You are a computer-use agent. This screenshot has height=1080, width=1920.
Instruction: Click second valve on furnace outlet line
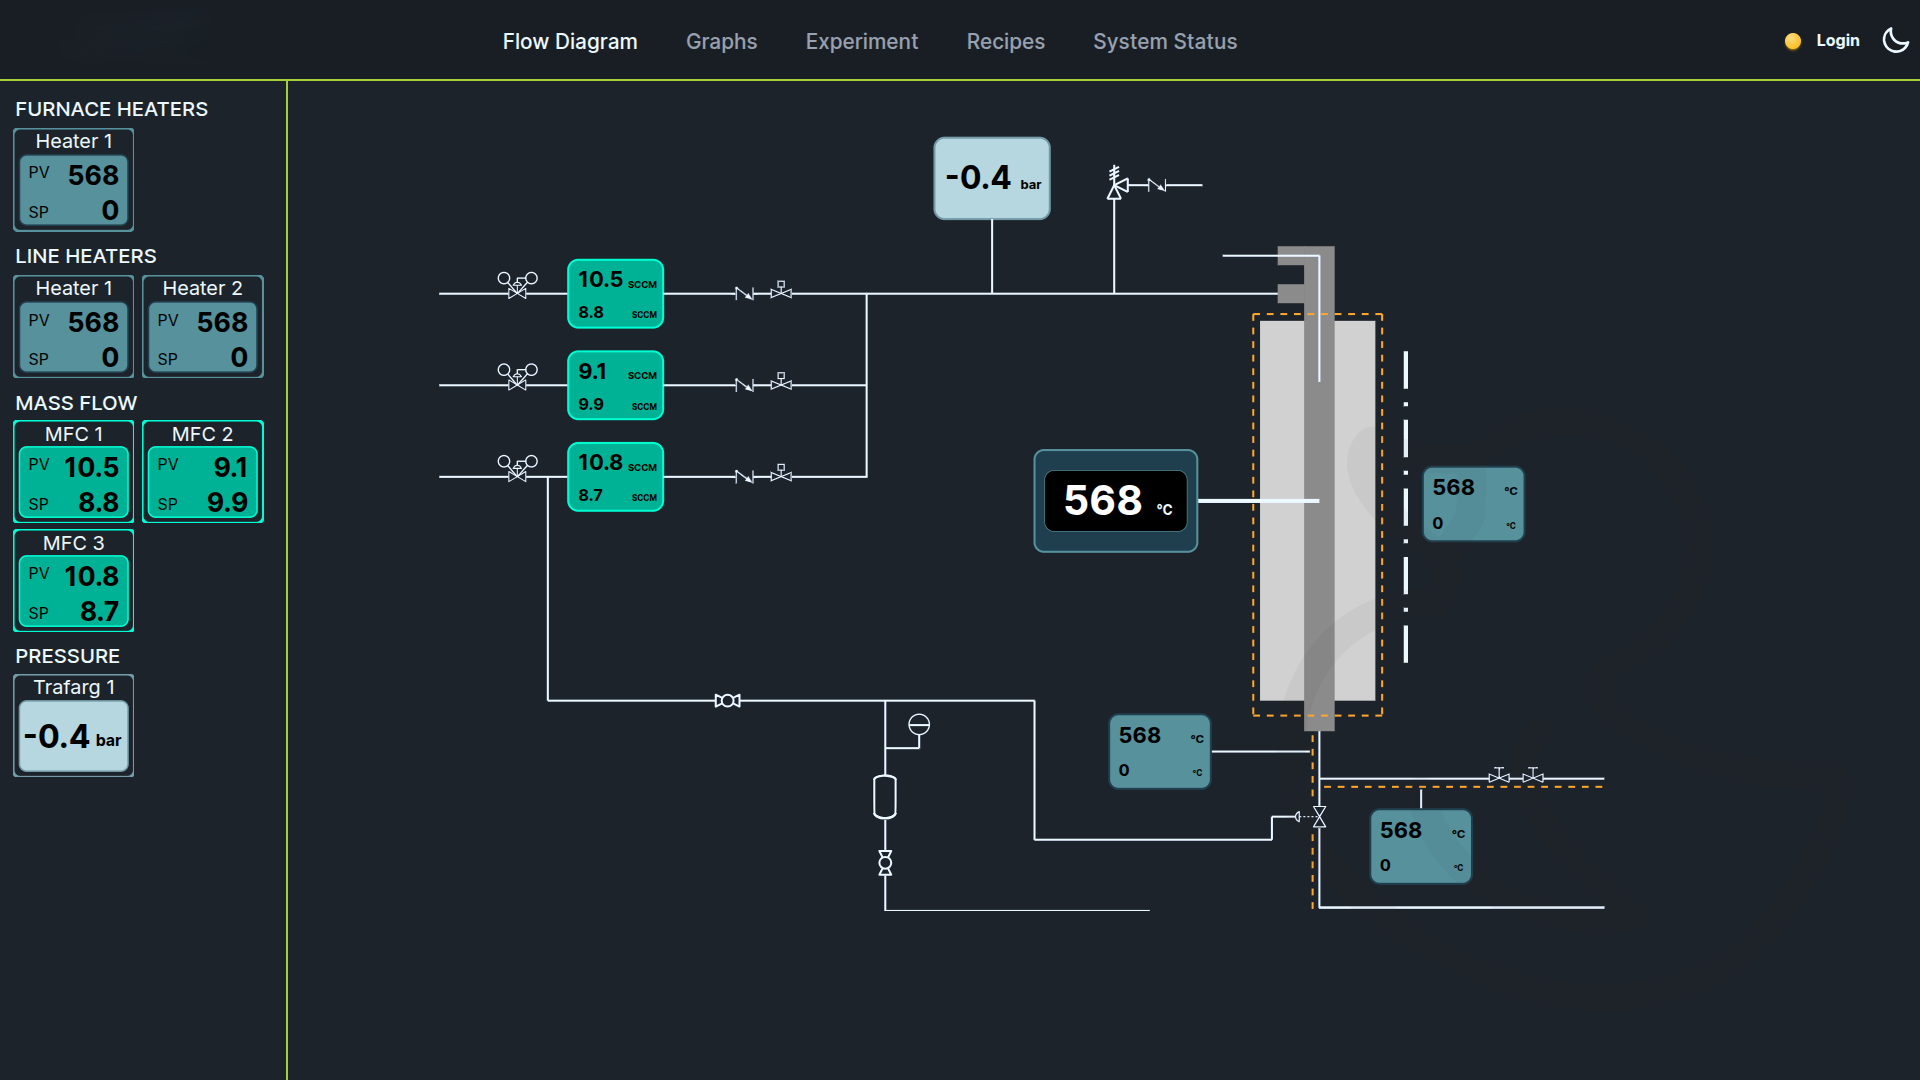(x=1533, y=775)
